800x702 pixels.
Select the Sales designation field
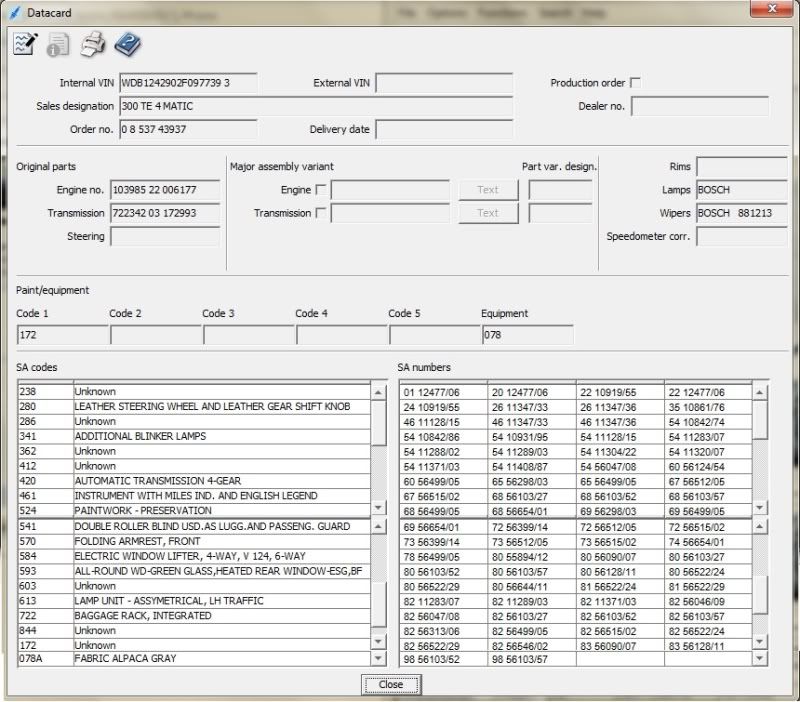click(316, 106)
